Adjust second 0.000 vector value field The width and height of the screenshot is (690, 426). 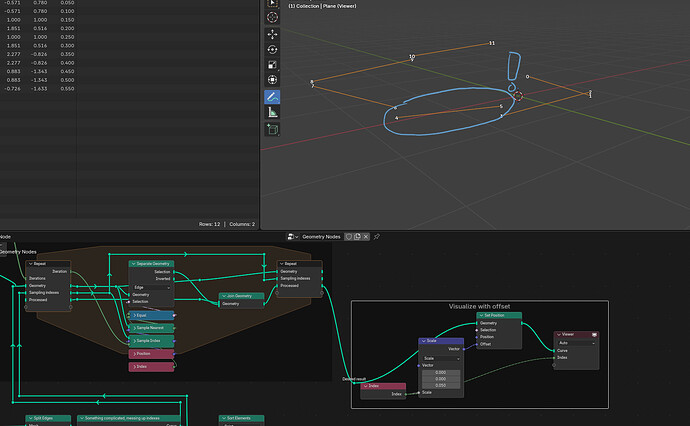[x=441, y=379]
